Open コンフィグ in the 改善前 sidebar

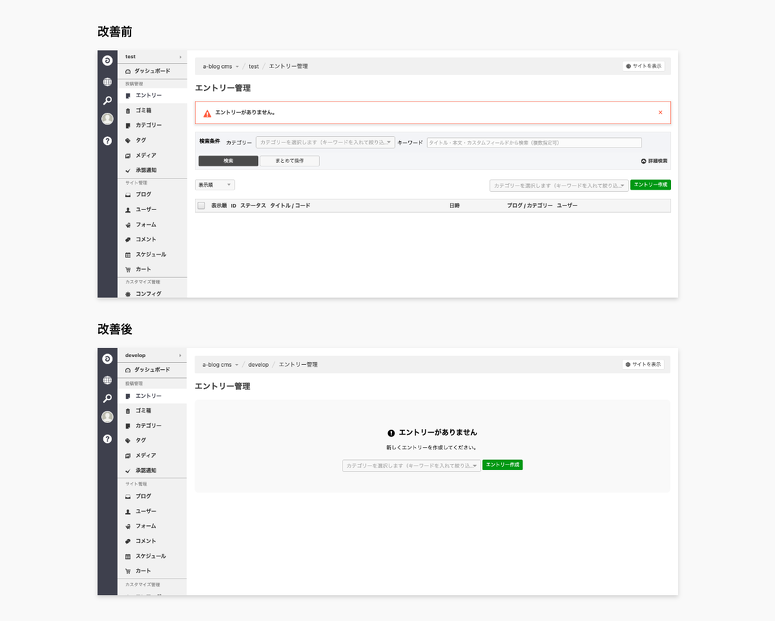(x=148, y=294)
